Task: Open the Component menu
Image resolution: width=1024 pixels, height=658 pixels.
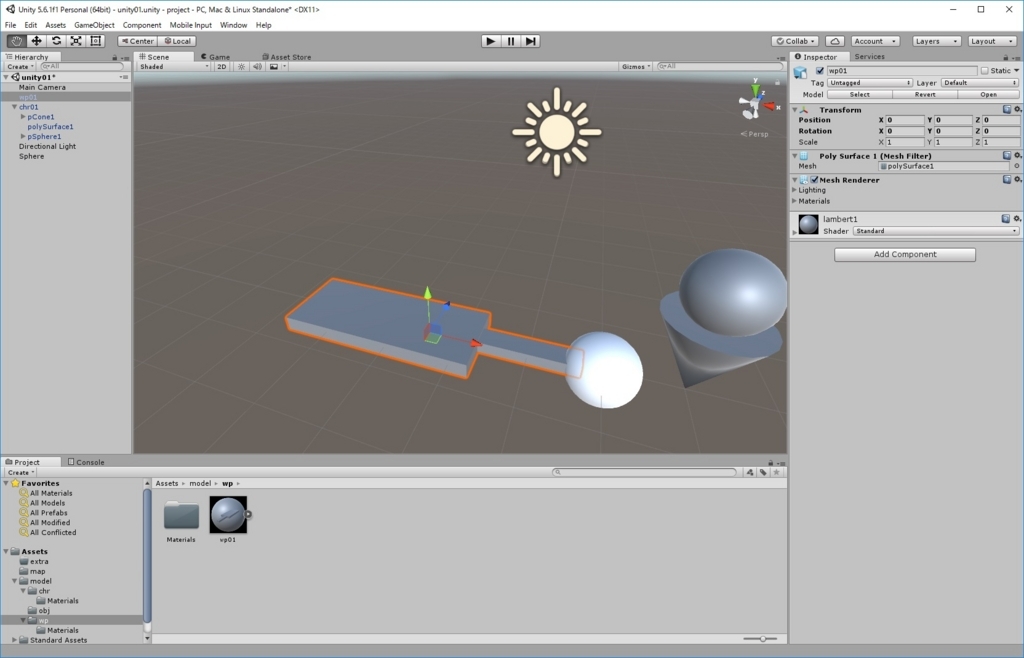Action: pos(142,25)
